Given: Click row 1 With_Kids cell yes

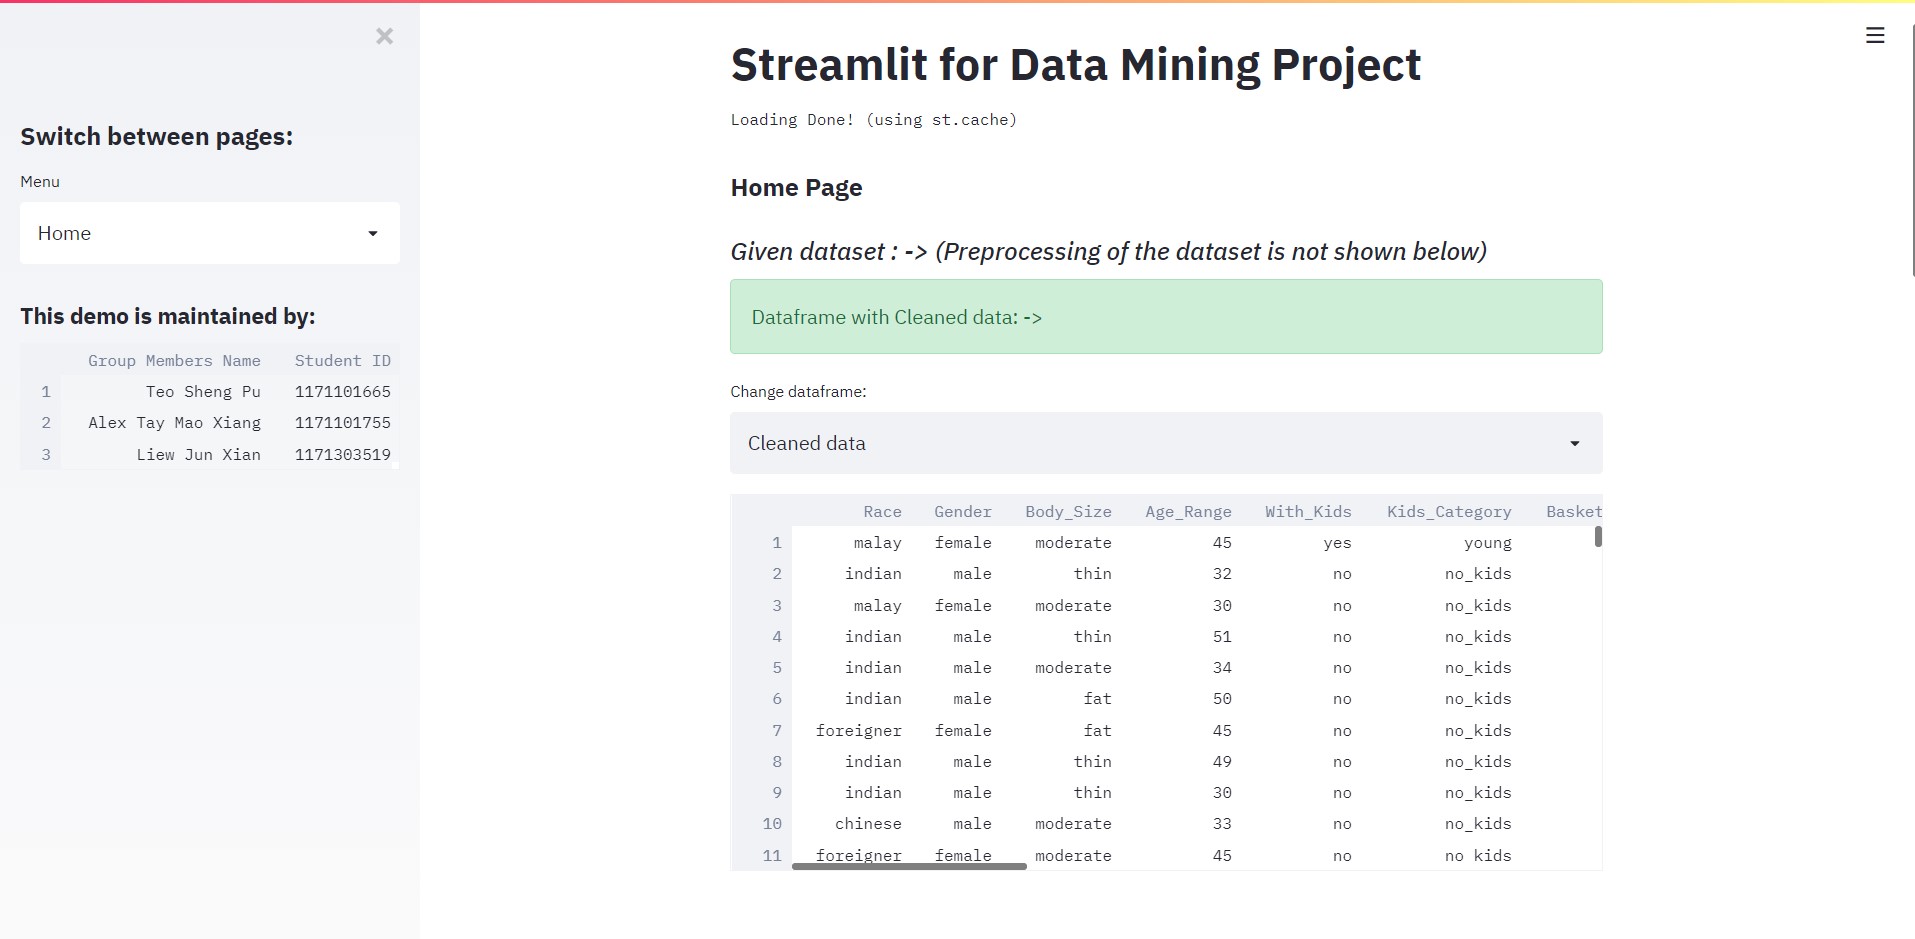Looking at the screenshot, I should tap(1337, 543).
